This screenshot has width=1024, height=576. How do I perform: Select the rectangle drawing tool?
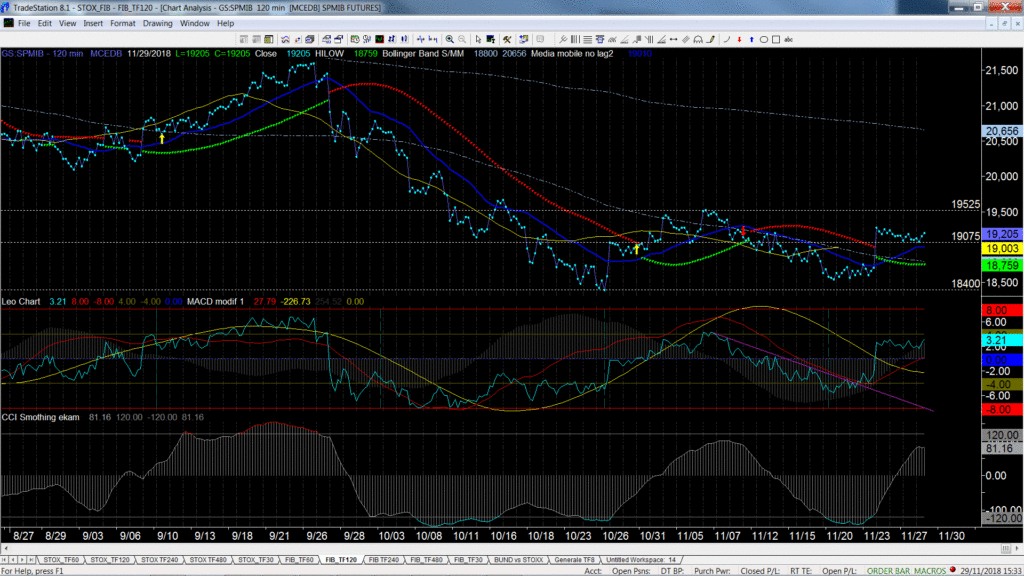pyautogui.click(x=776, y=39)
